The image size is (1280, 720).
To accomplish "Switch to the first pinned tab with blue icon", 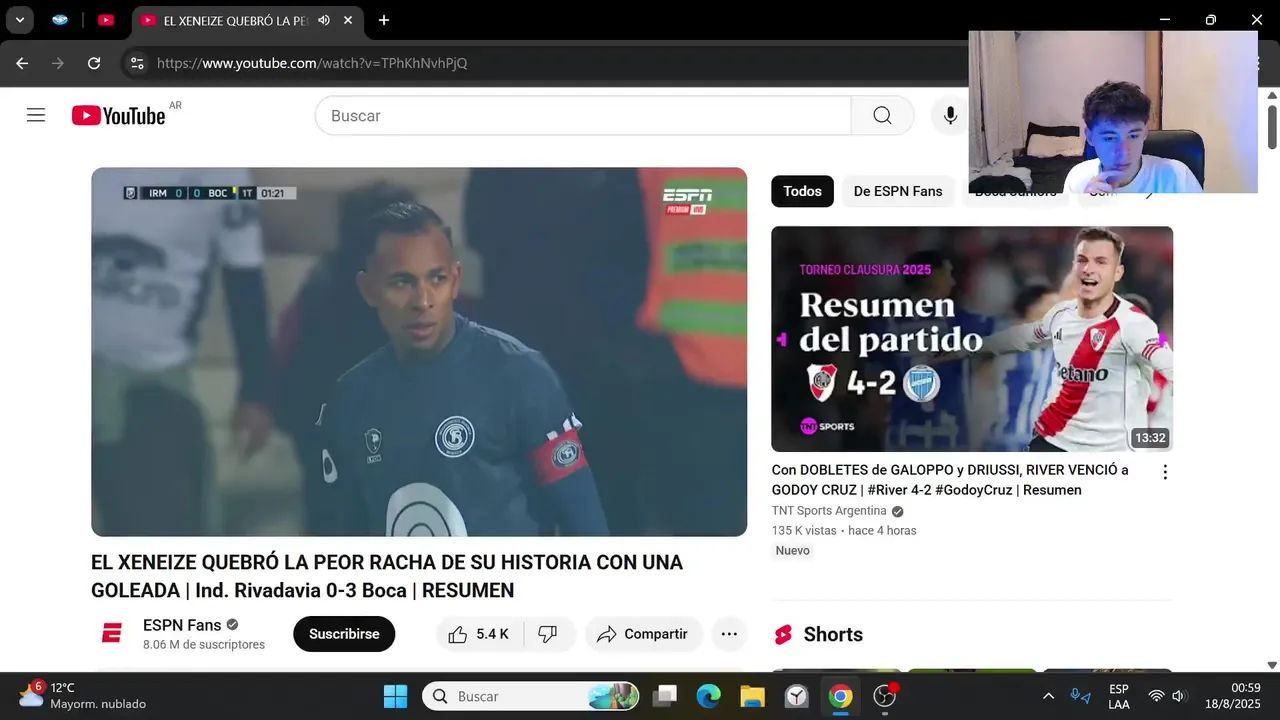I will (60, 20).
